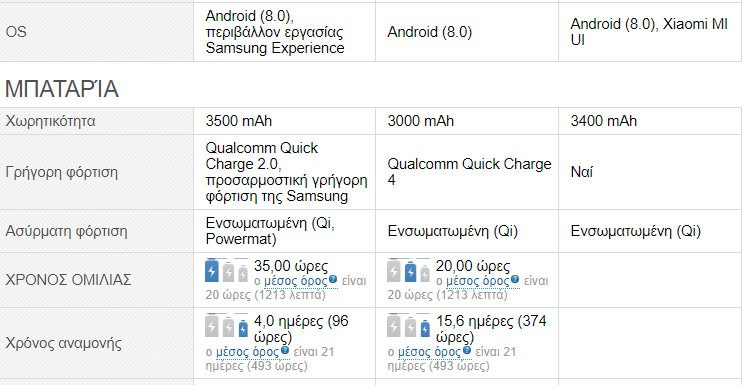The width and height of the screenshot is (748, 385).
Task: Click the Qualcomm Quick Charge 4 cell
Action: point(467,172)
